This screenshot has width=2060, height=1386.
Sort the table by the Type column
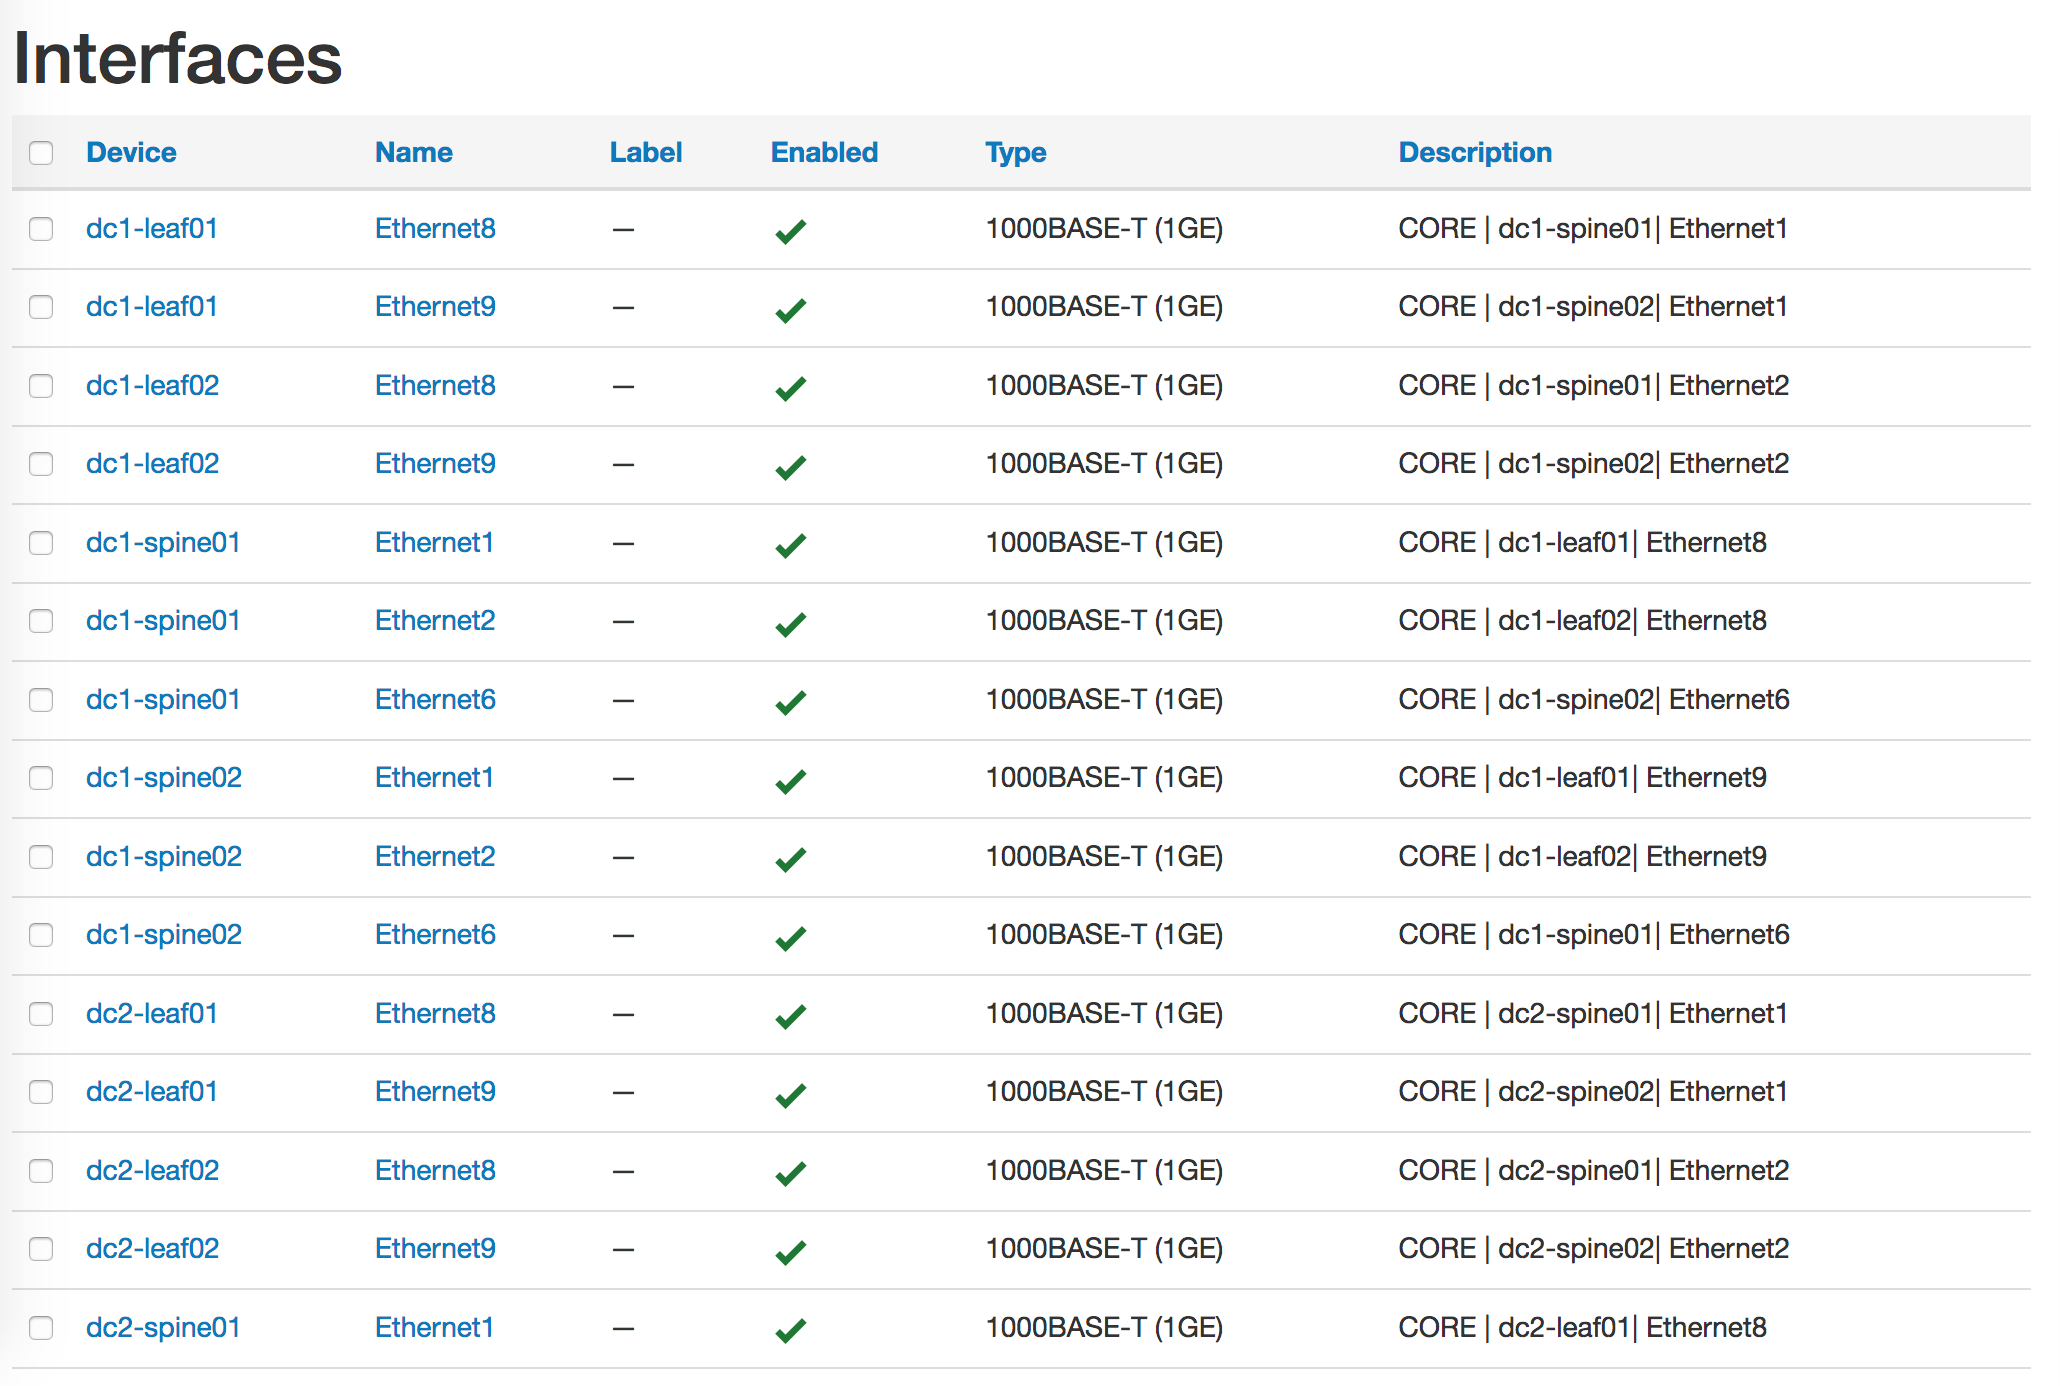(x=1015, y=152)
